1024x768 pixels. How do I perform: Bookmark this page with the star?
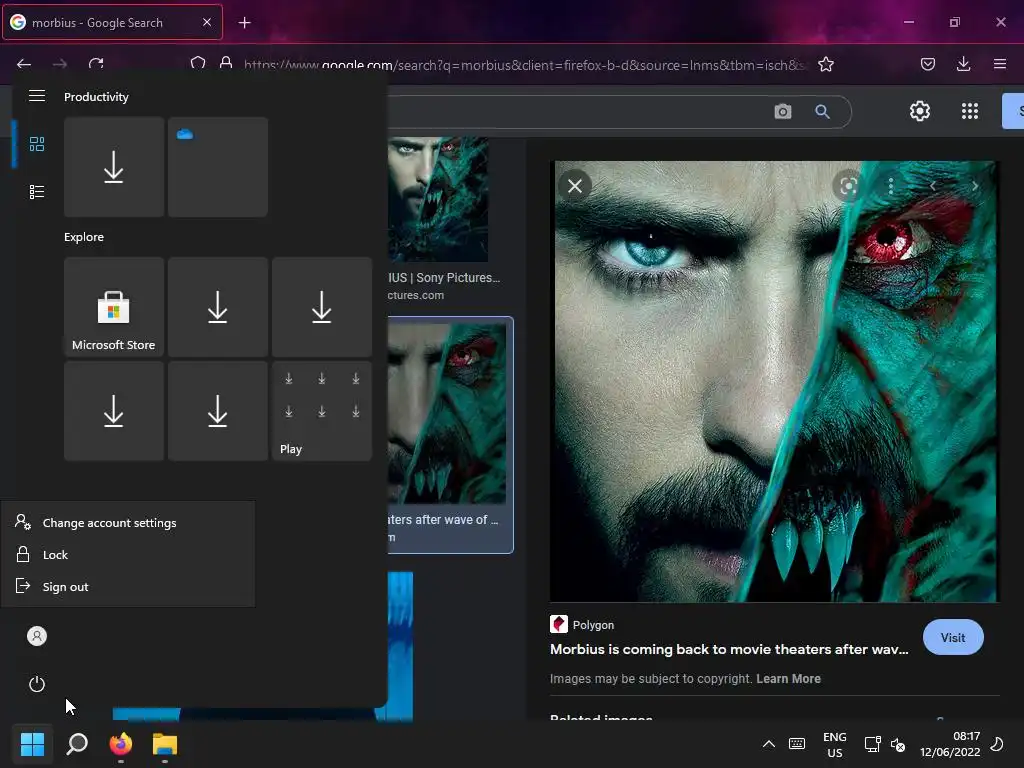[825, 64]
